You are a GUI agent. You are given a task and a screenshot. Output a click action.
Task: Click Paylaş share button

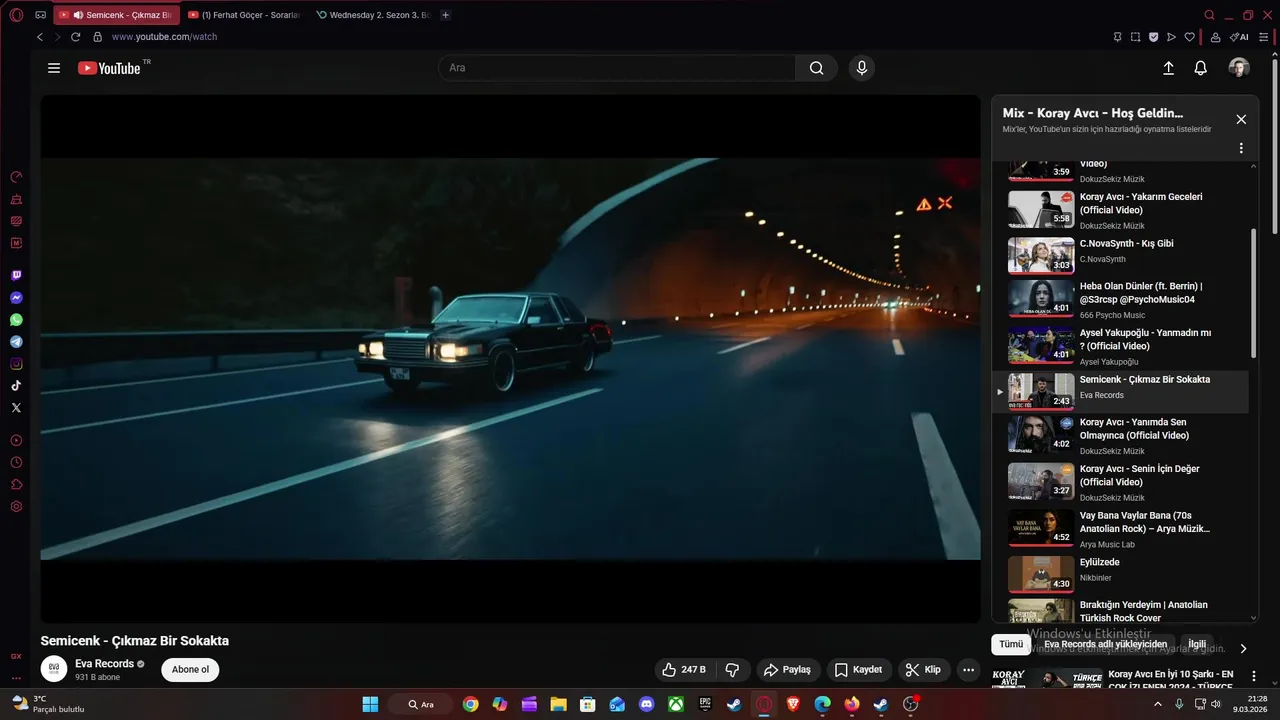789,670
